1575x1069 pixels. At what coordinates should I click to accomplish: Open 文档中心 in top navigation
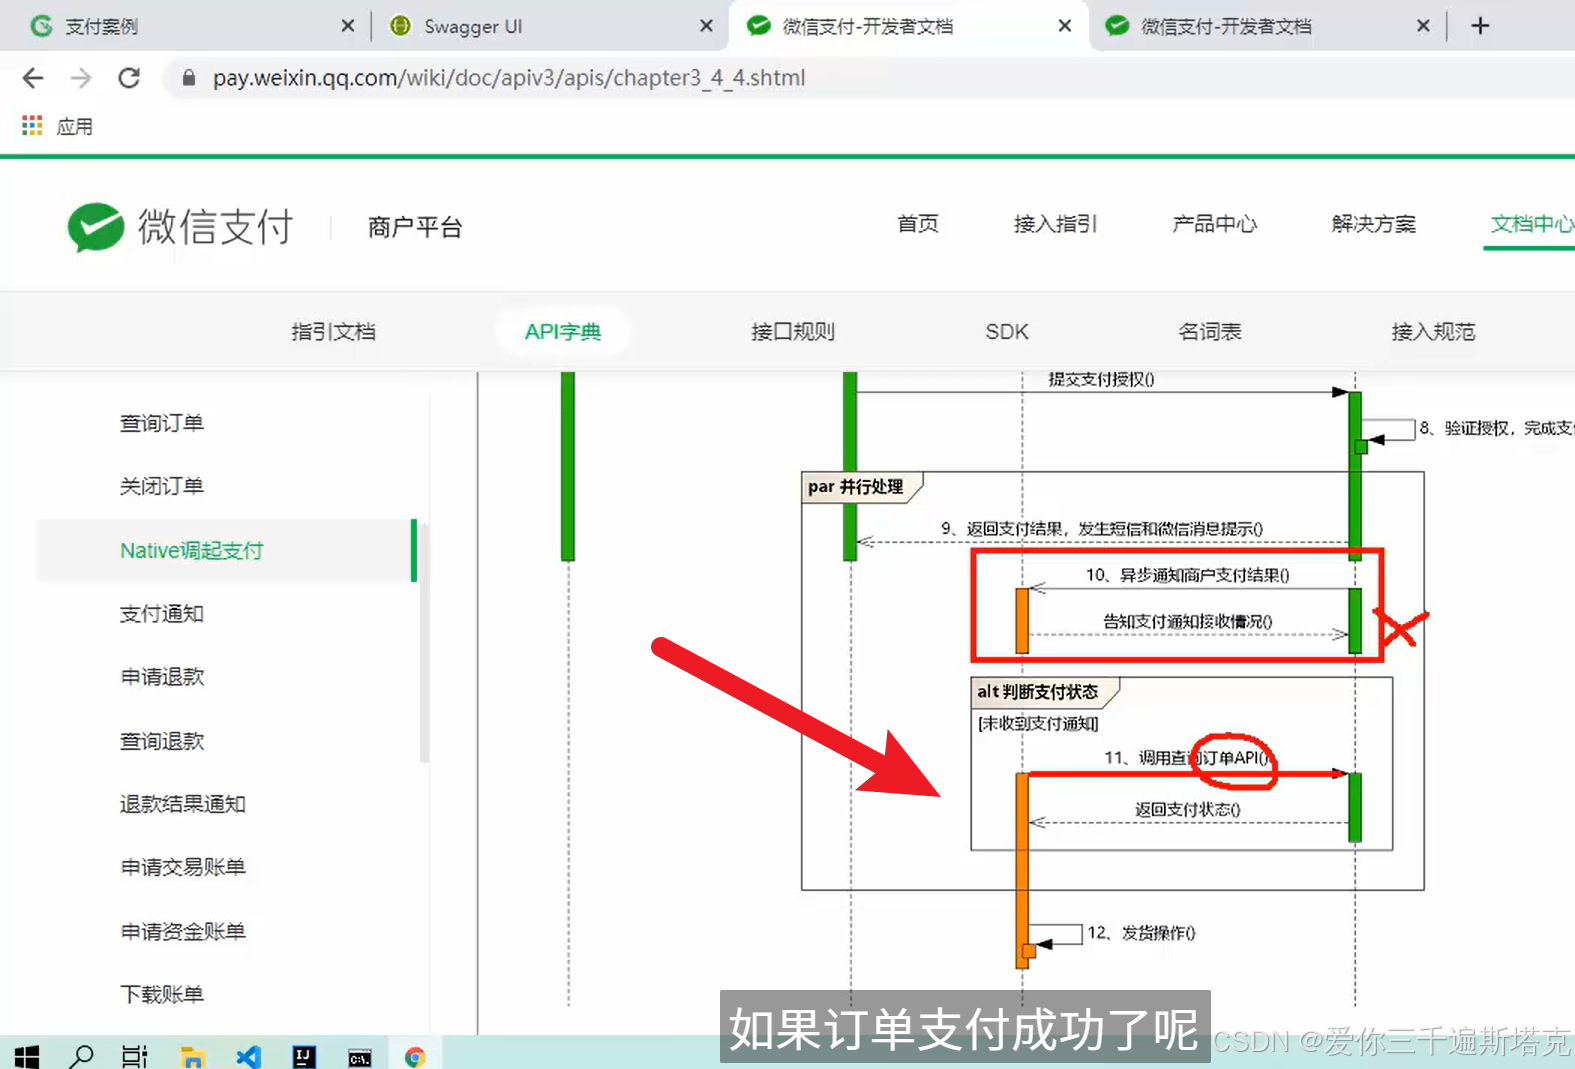coord(1532,224)
